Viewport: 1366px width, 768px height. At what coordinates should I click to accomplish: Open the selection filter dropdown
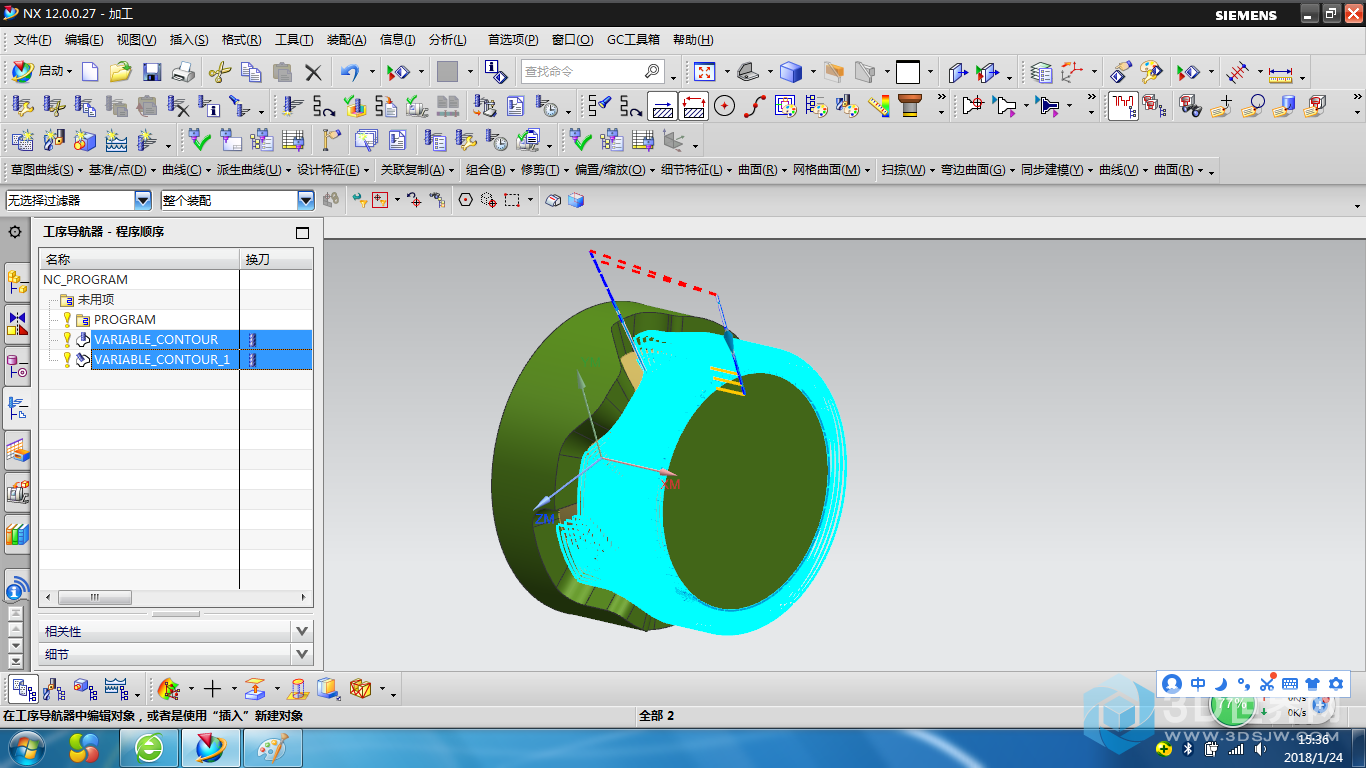[143, 200]
